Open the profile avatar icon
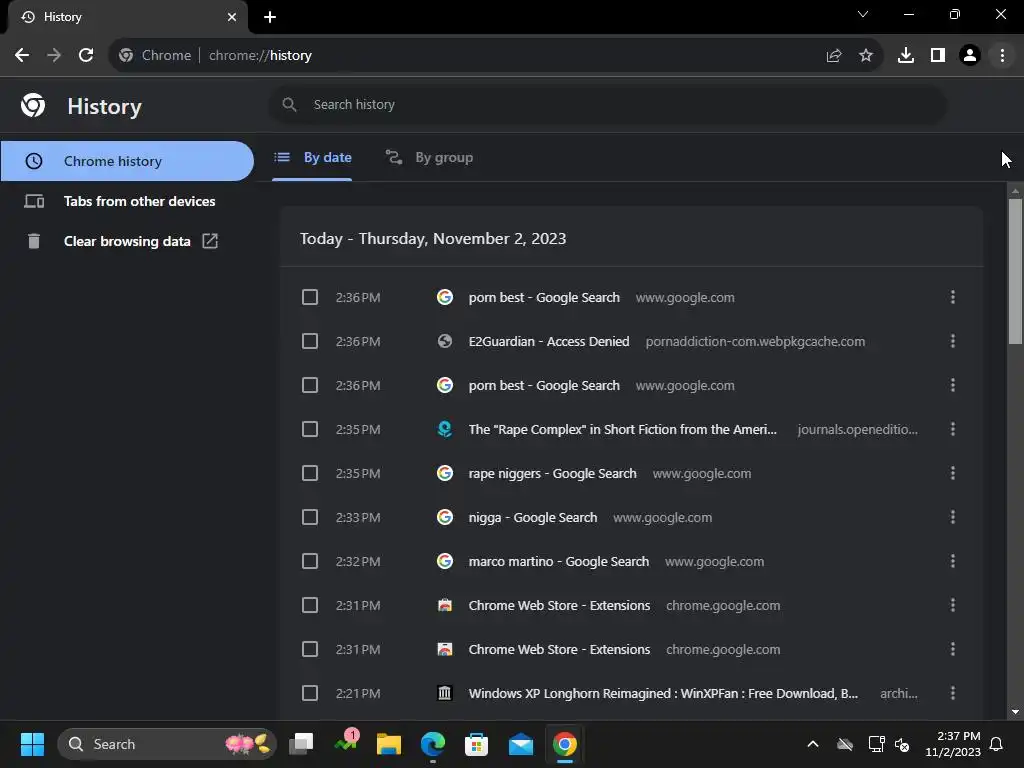 [970, 56]
